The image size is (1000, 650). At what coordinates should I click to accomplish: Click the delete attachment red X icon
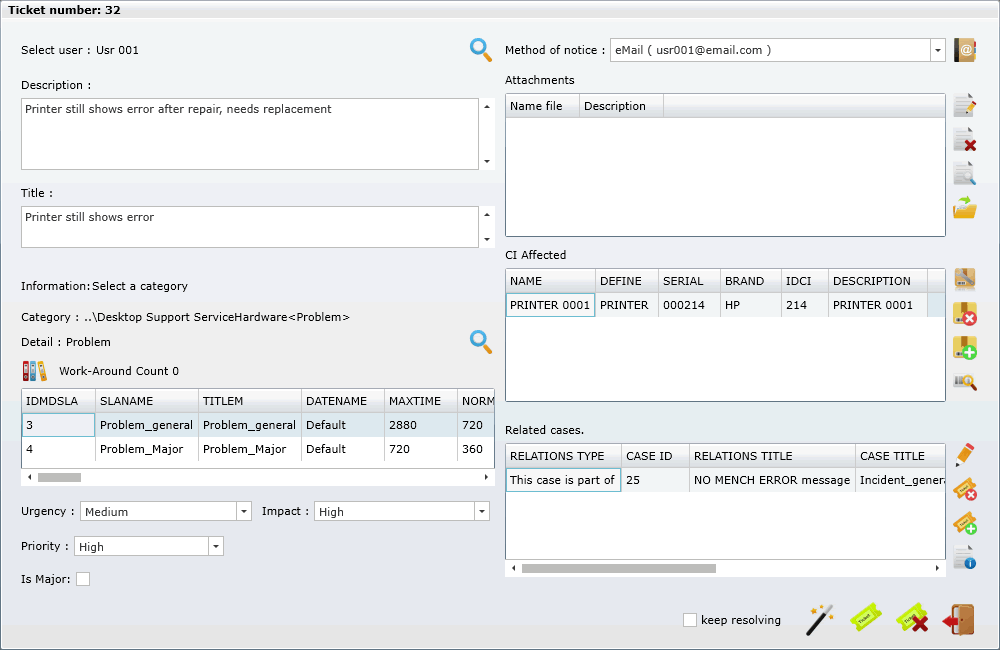click(x=965, y=140)
